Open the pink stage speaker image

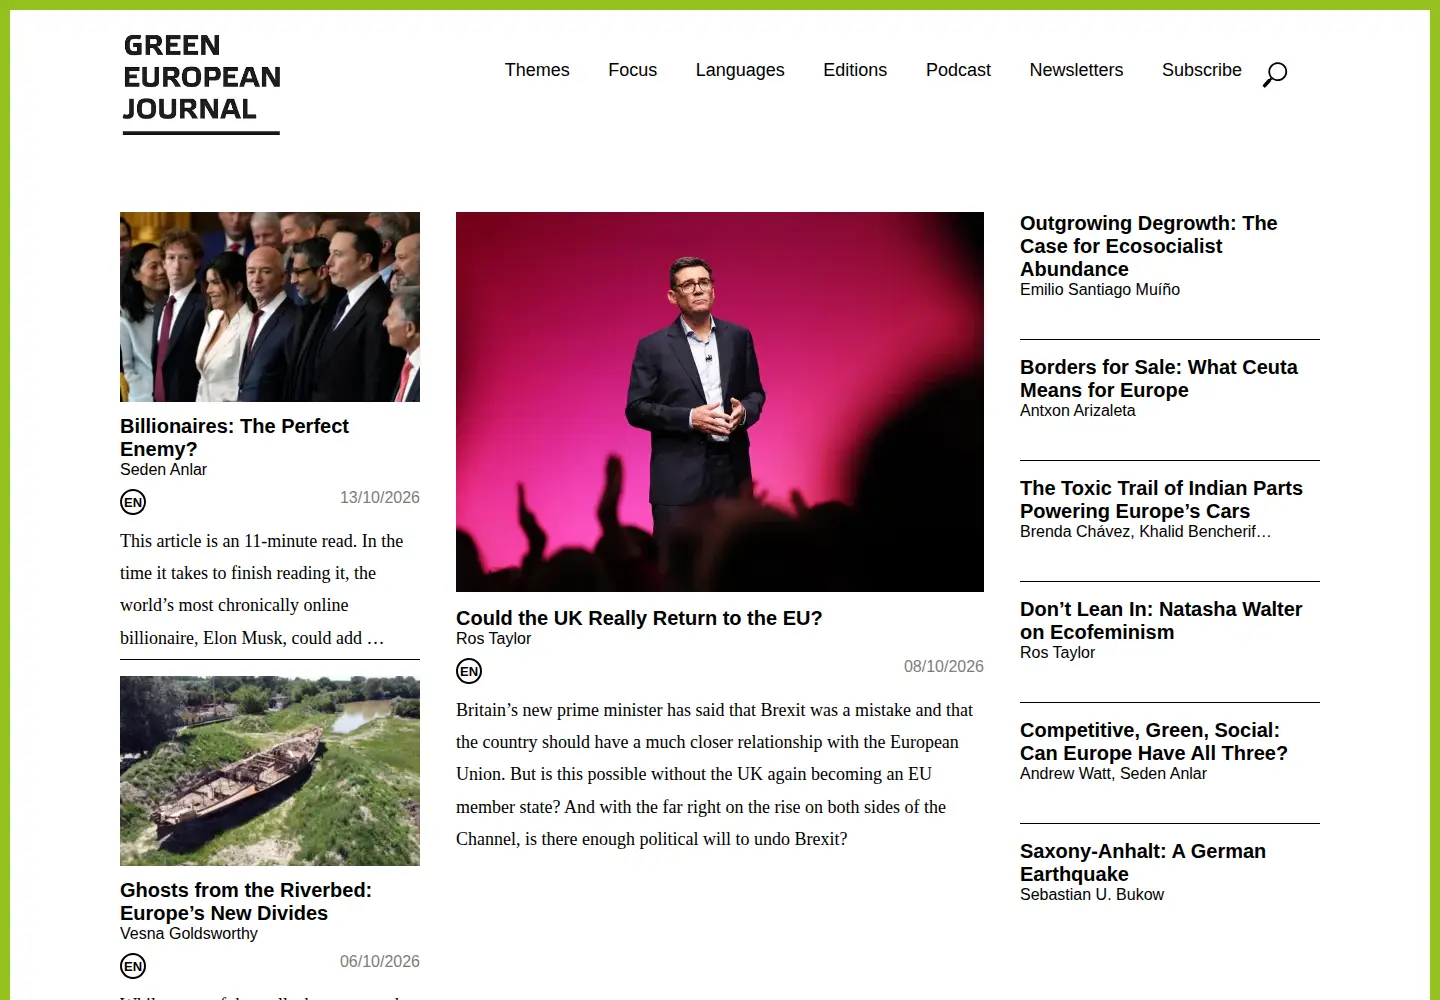coord(720,402)
